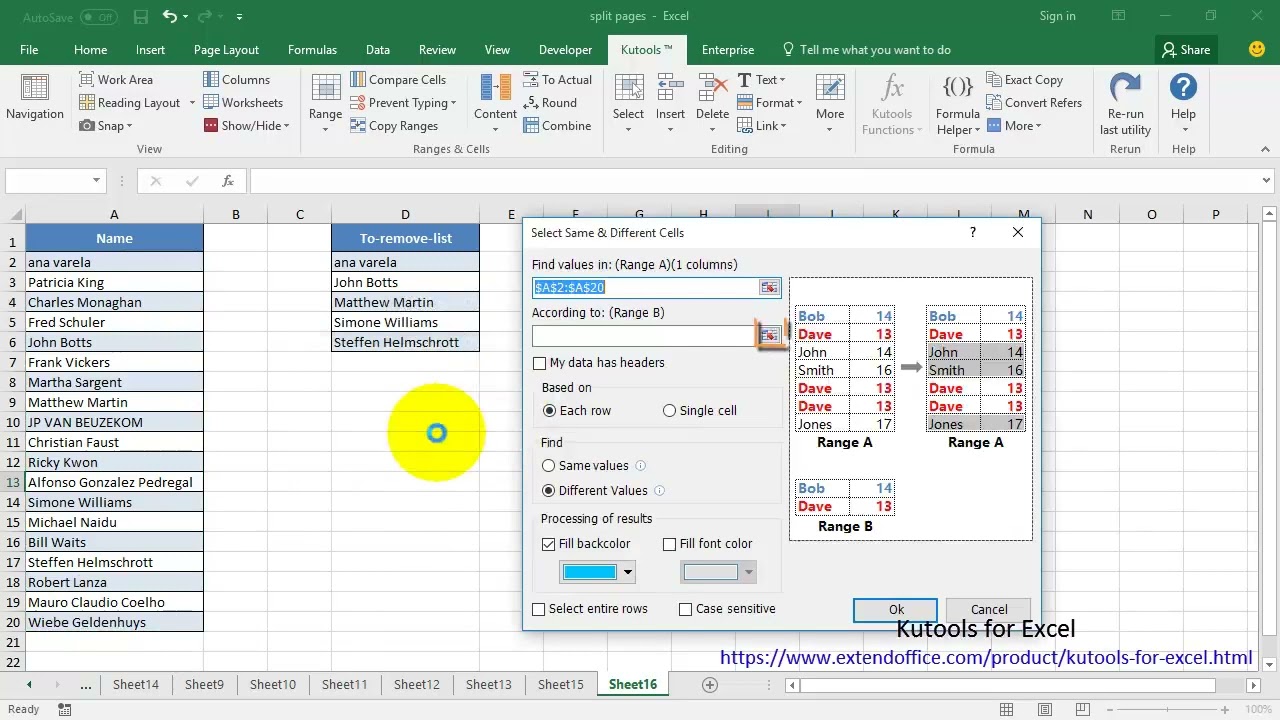This screenshot has width=1280, height=720.
Task: Click the Range A selector icon
Action: pos(768,288)
